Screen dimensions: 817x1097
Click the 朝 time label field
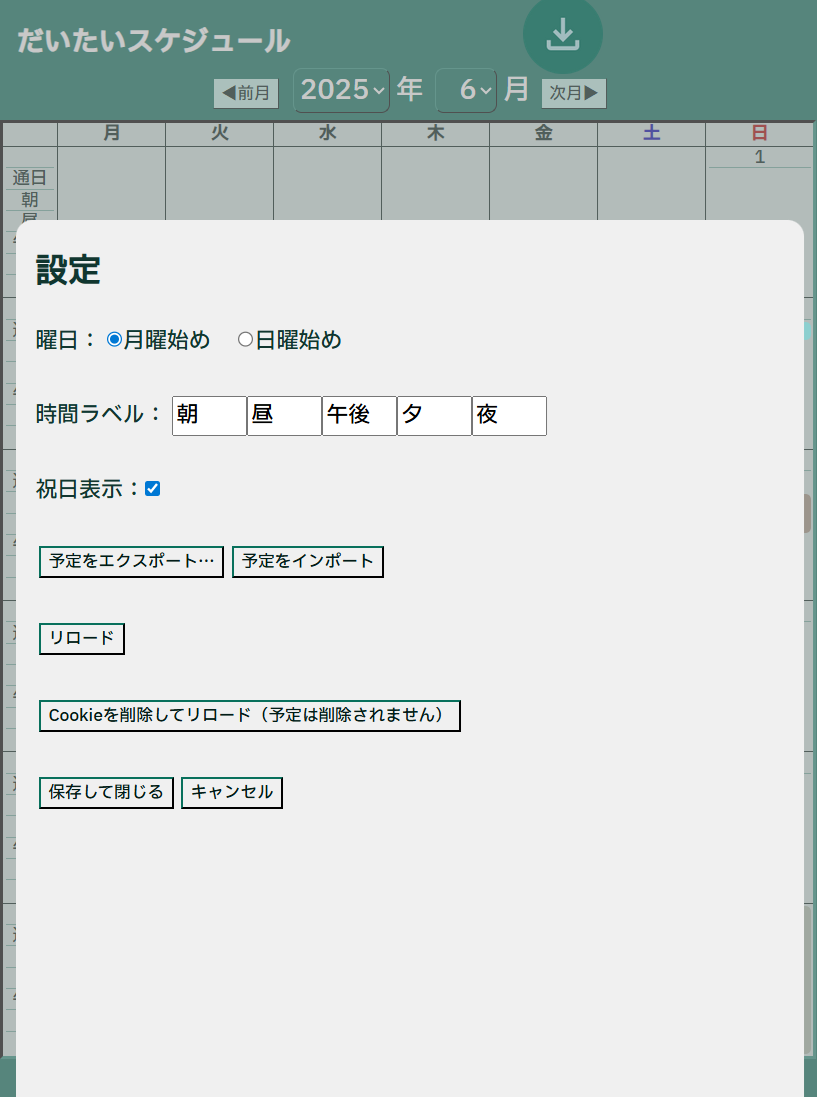coord(209,415)
